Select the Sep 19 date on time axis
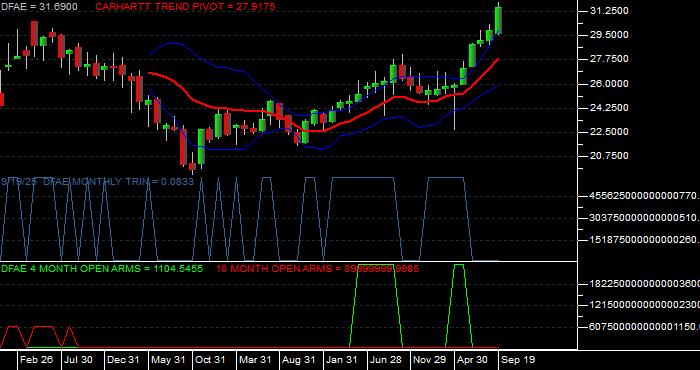 point(517,360)
